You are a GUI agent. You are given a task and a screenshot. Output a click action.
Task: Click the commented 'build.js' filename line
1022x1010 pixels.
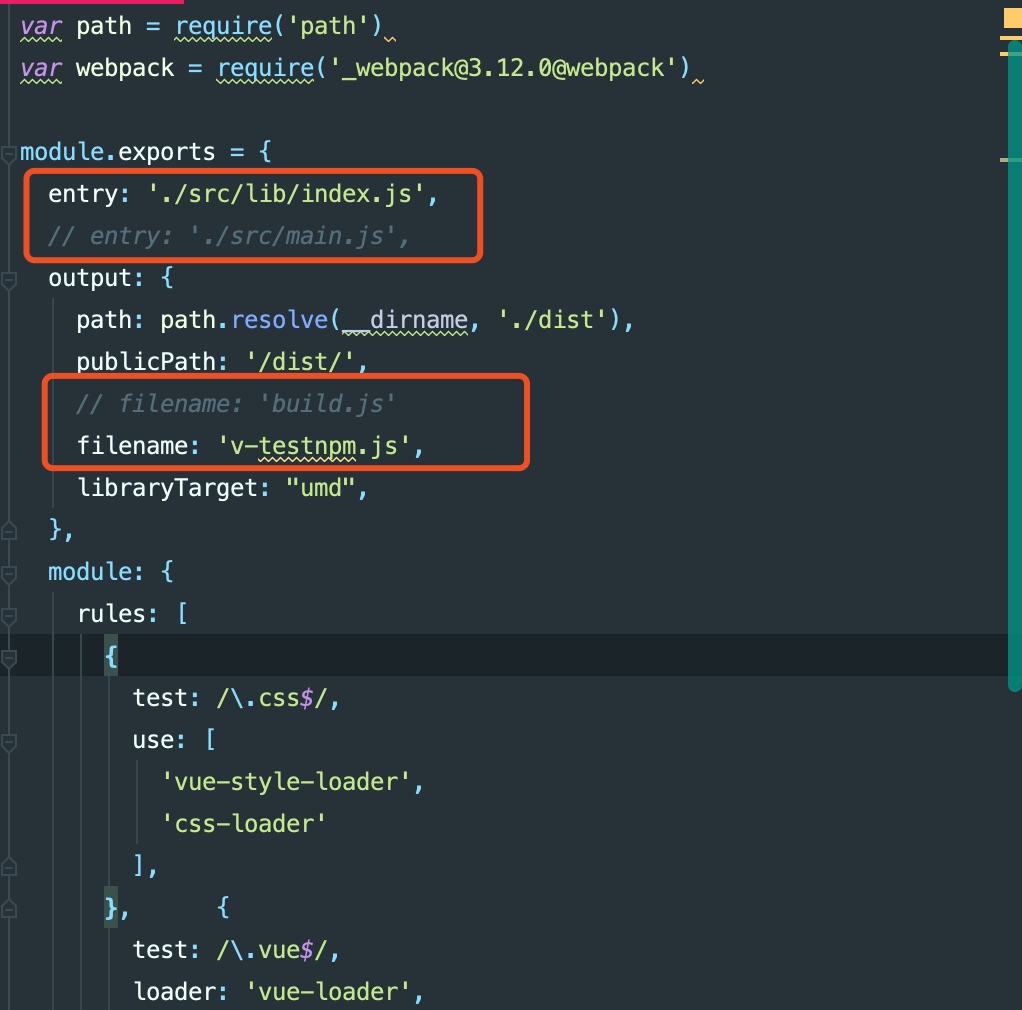point(236,404)
